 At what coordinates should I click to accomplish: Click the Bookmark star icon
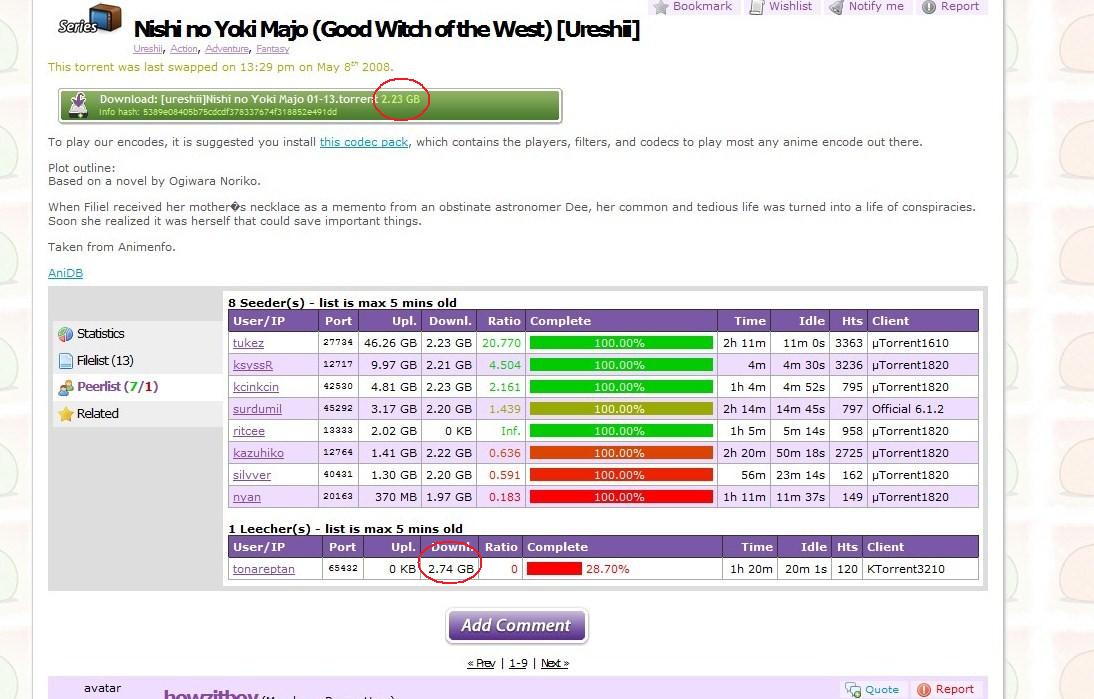(x=660, y=7)
